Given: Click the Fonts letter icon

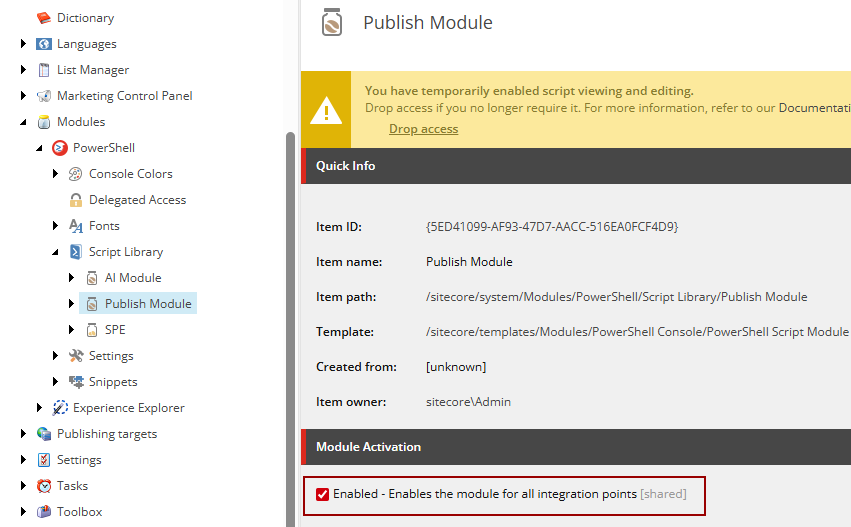Looking at the screenshot, I should 75,226.
